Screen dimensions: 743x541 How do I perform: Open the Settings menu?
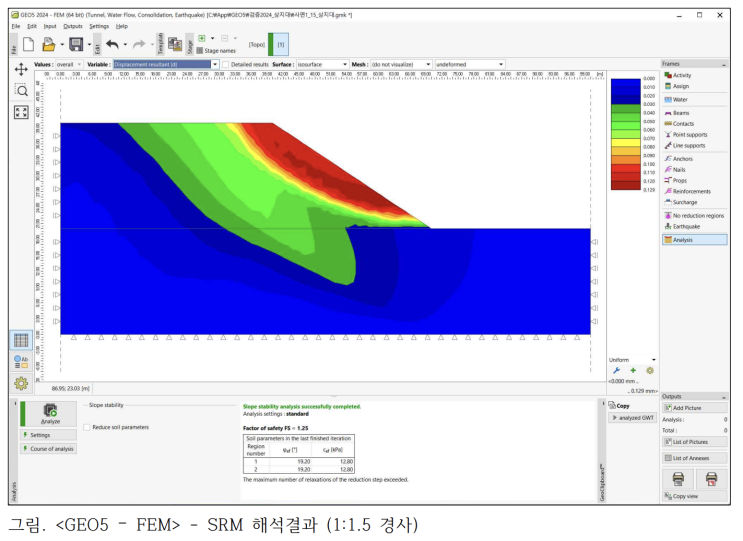click(99, 27)
